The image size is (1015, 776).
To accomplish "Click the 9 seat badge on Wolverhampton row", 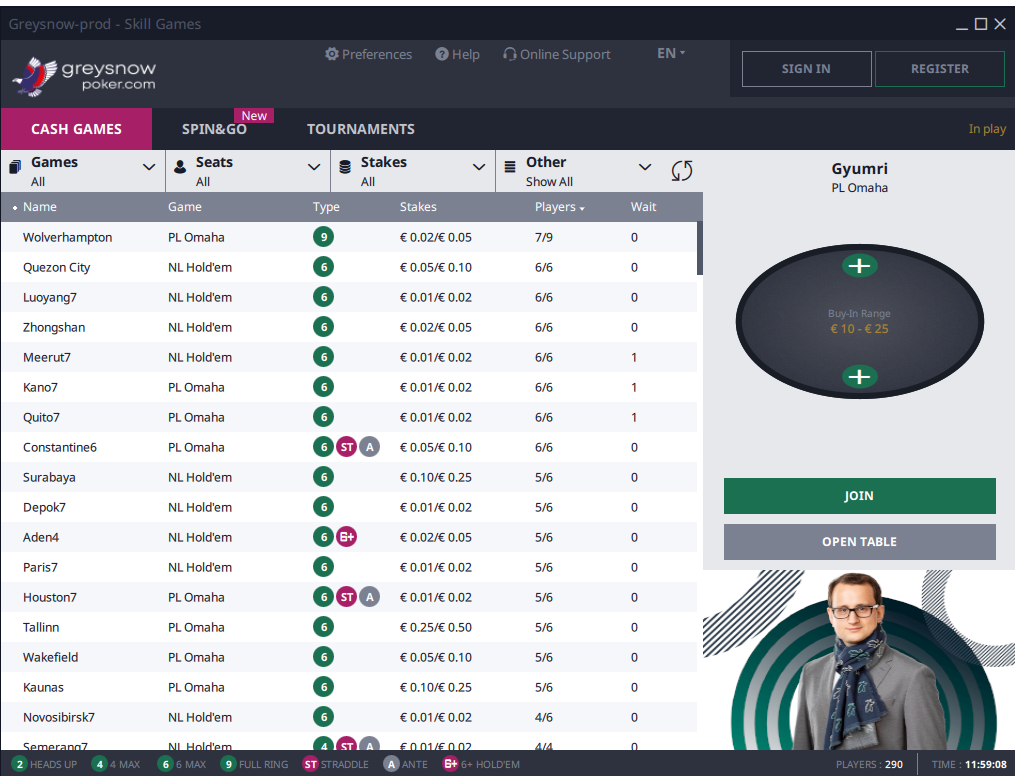I will click(324, 237).
